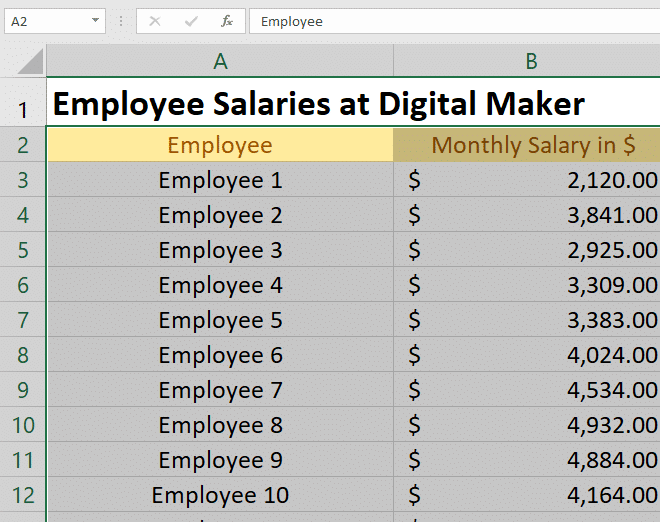Screen dimensions: 660x522
Task: Select row 4 header
Action: pos(23,215)
